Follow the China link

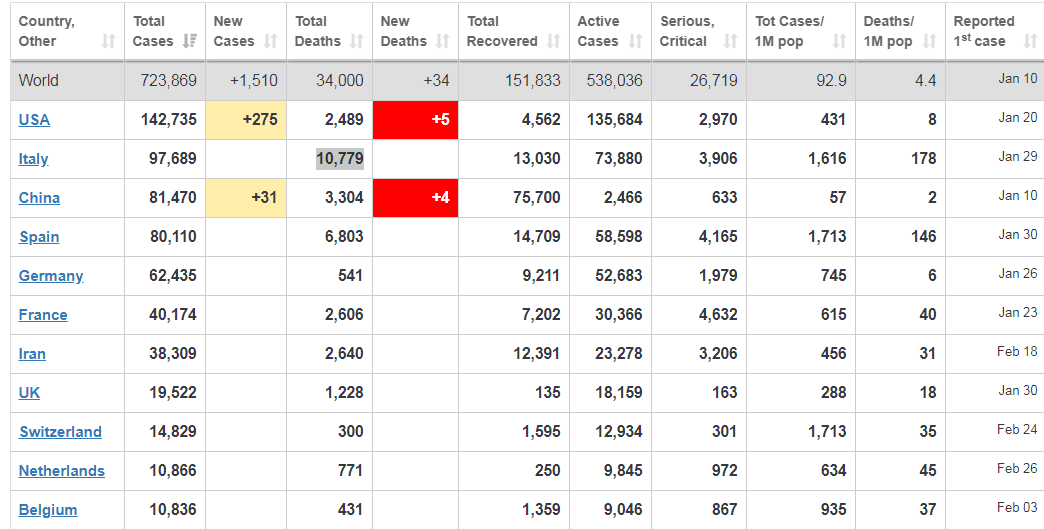[39, 198]
